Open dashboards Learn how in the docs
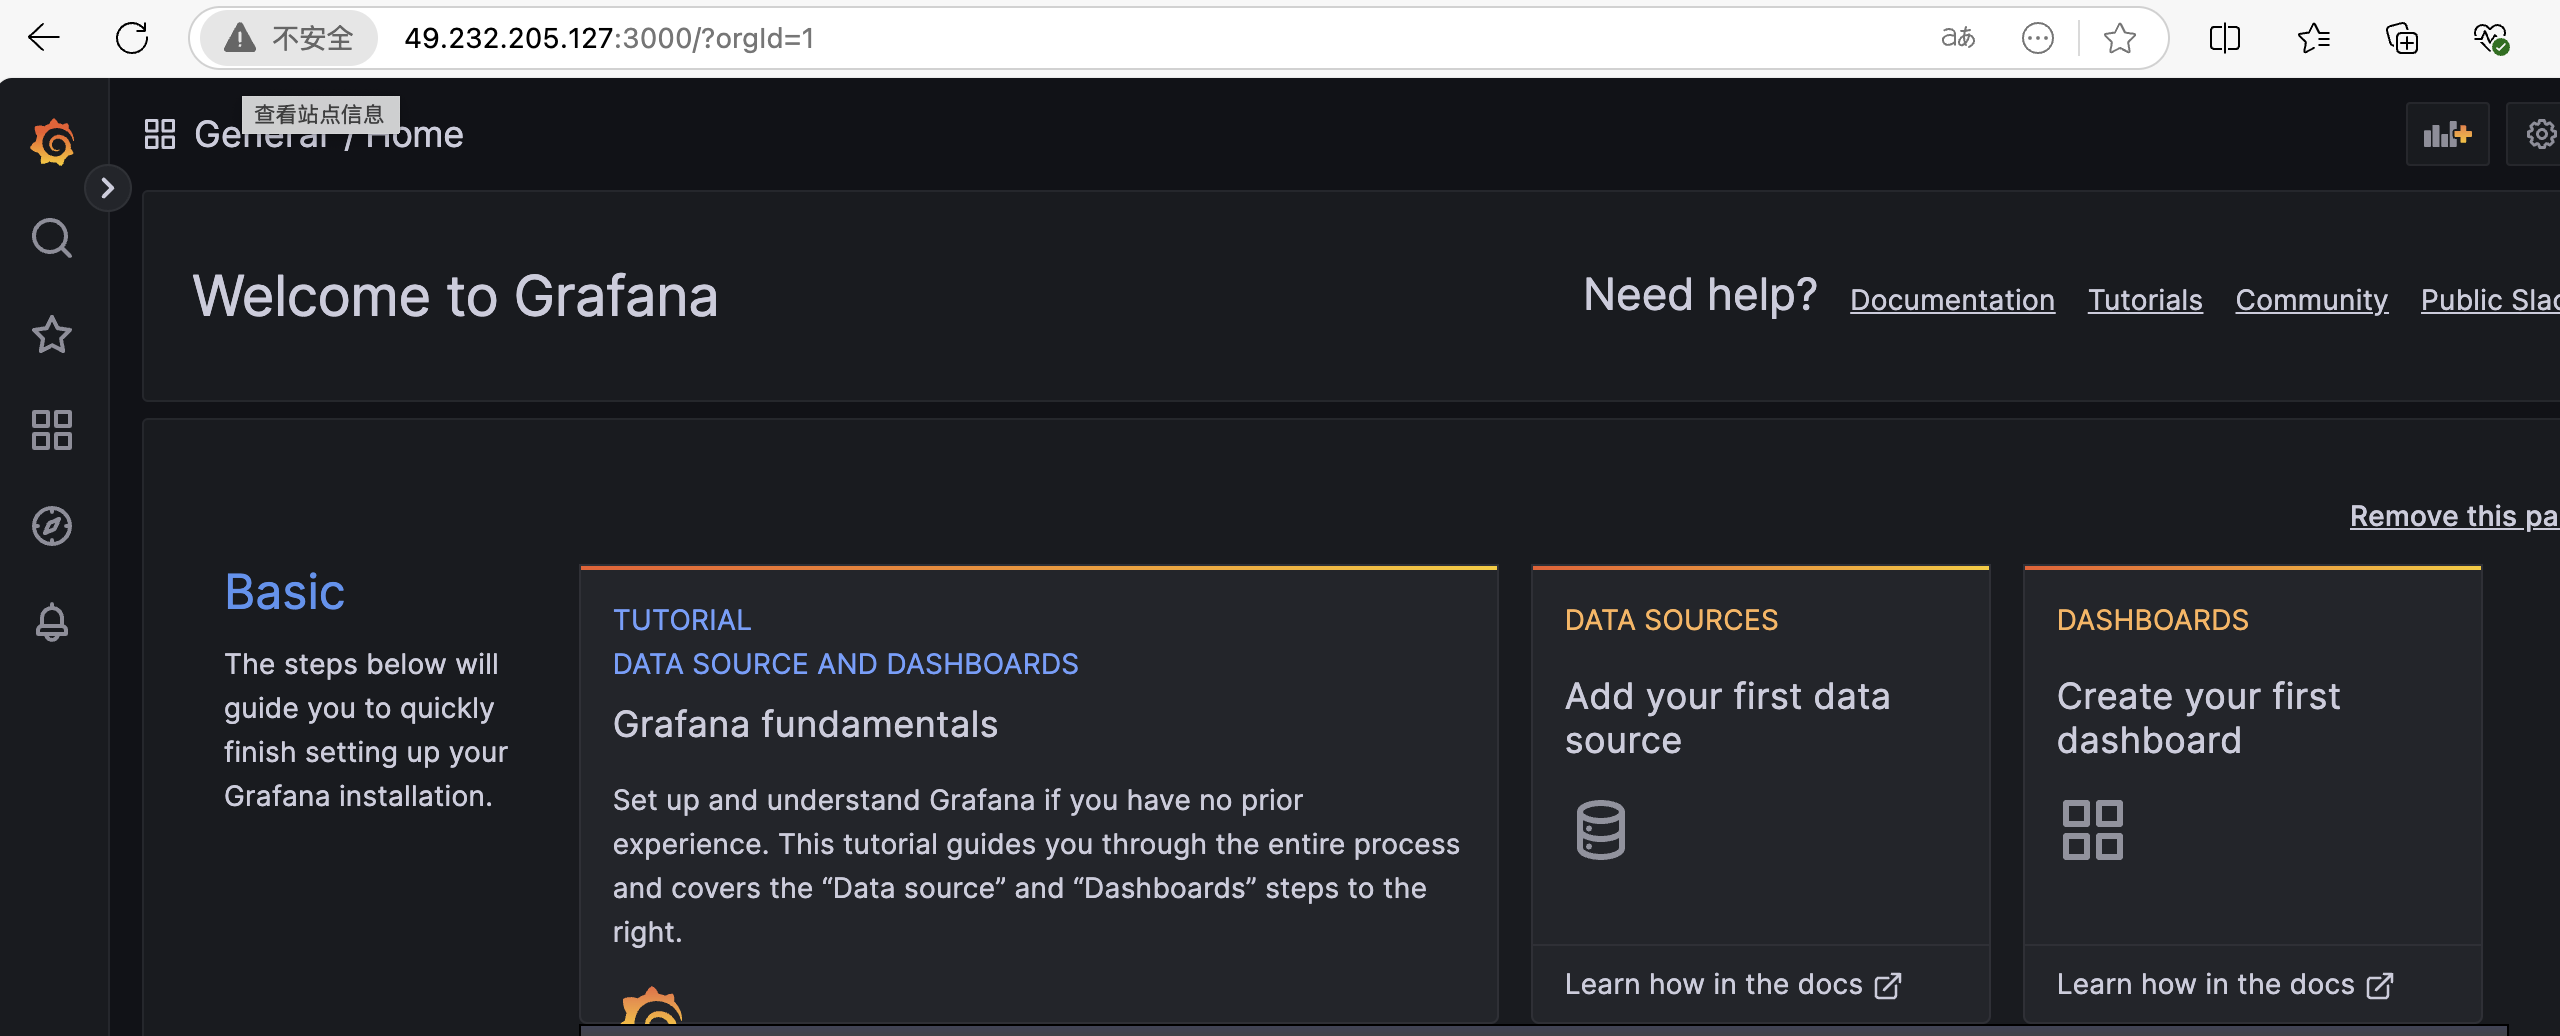The image size is (2560, 1036). (x=2224, y=984)
